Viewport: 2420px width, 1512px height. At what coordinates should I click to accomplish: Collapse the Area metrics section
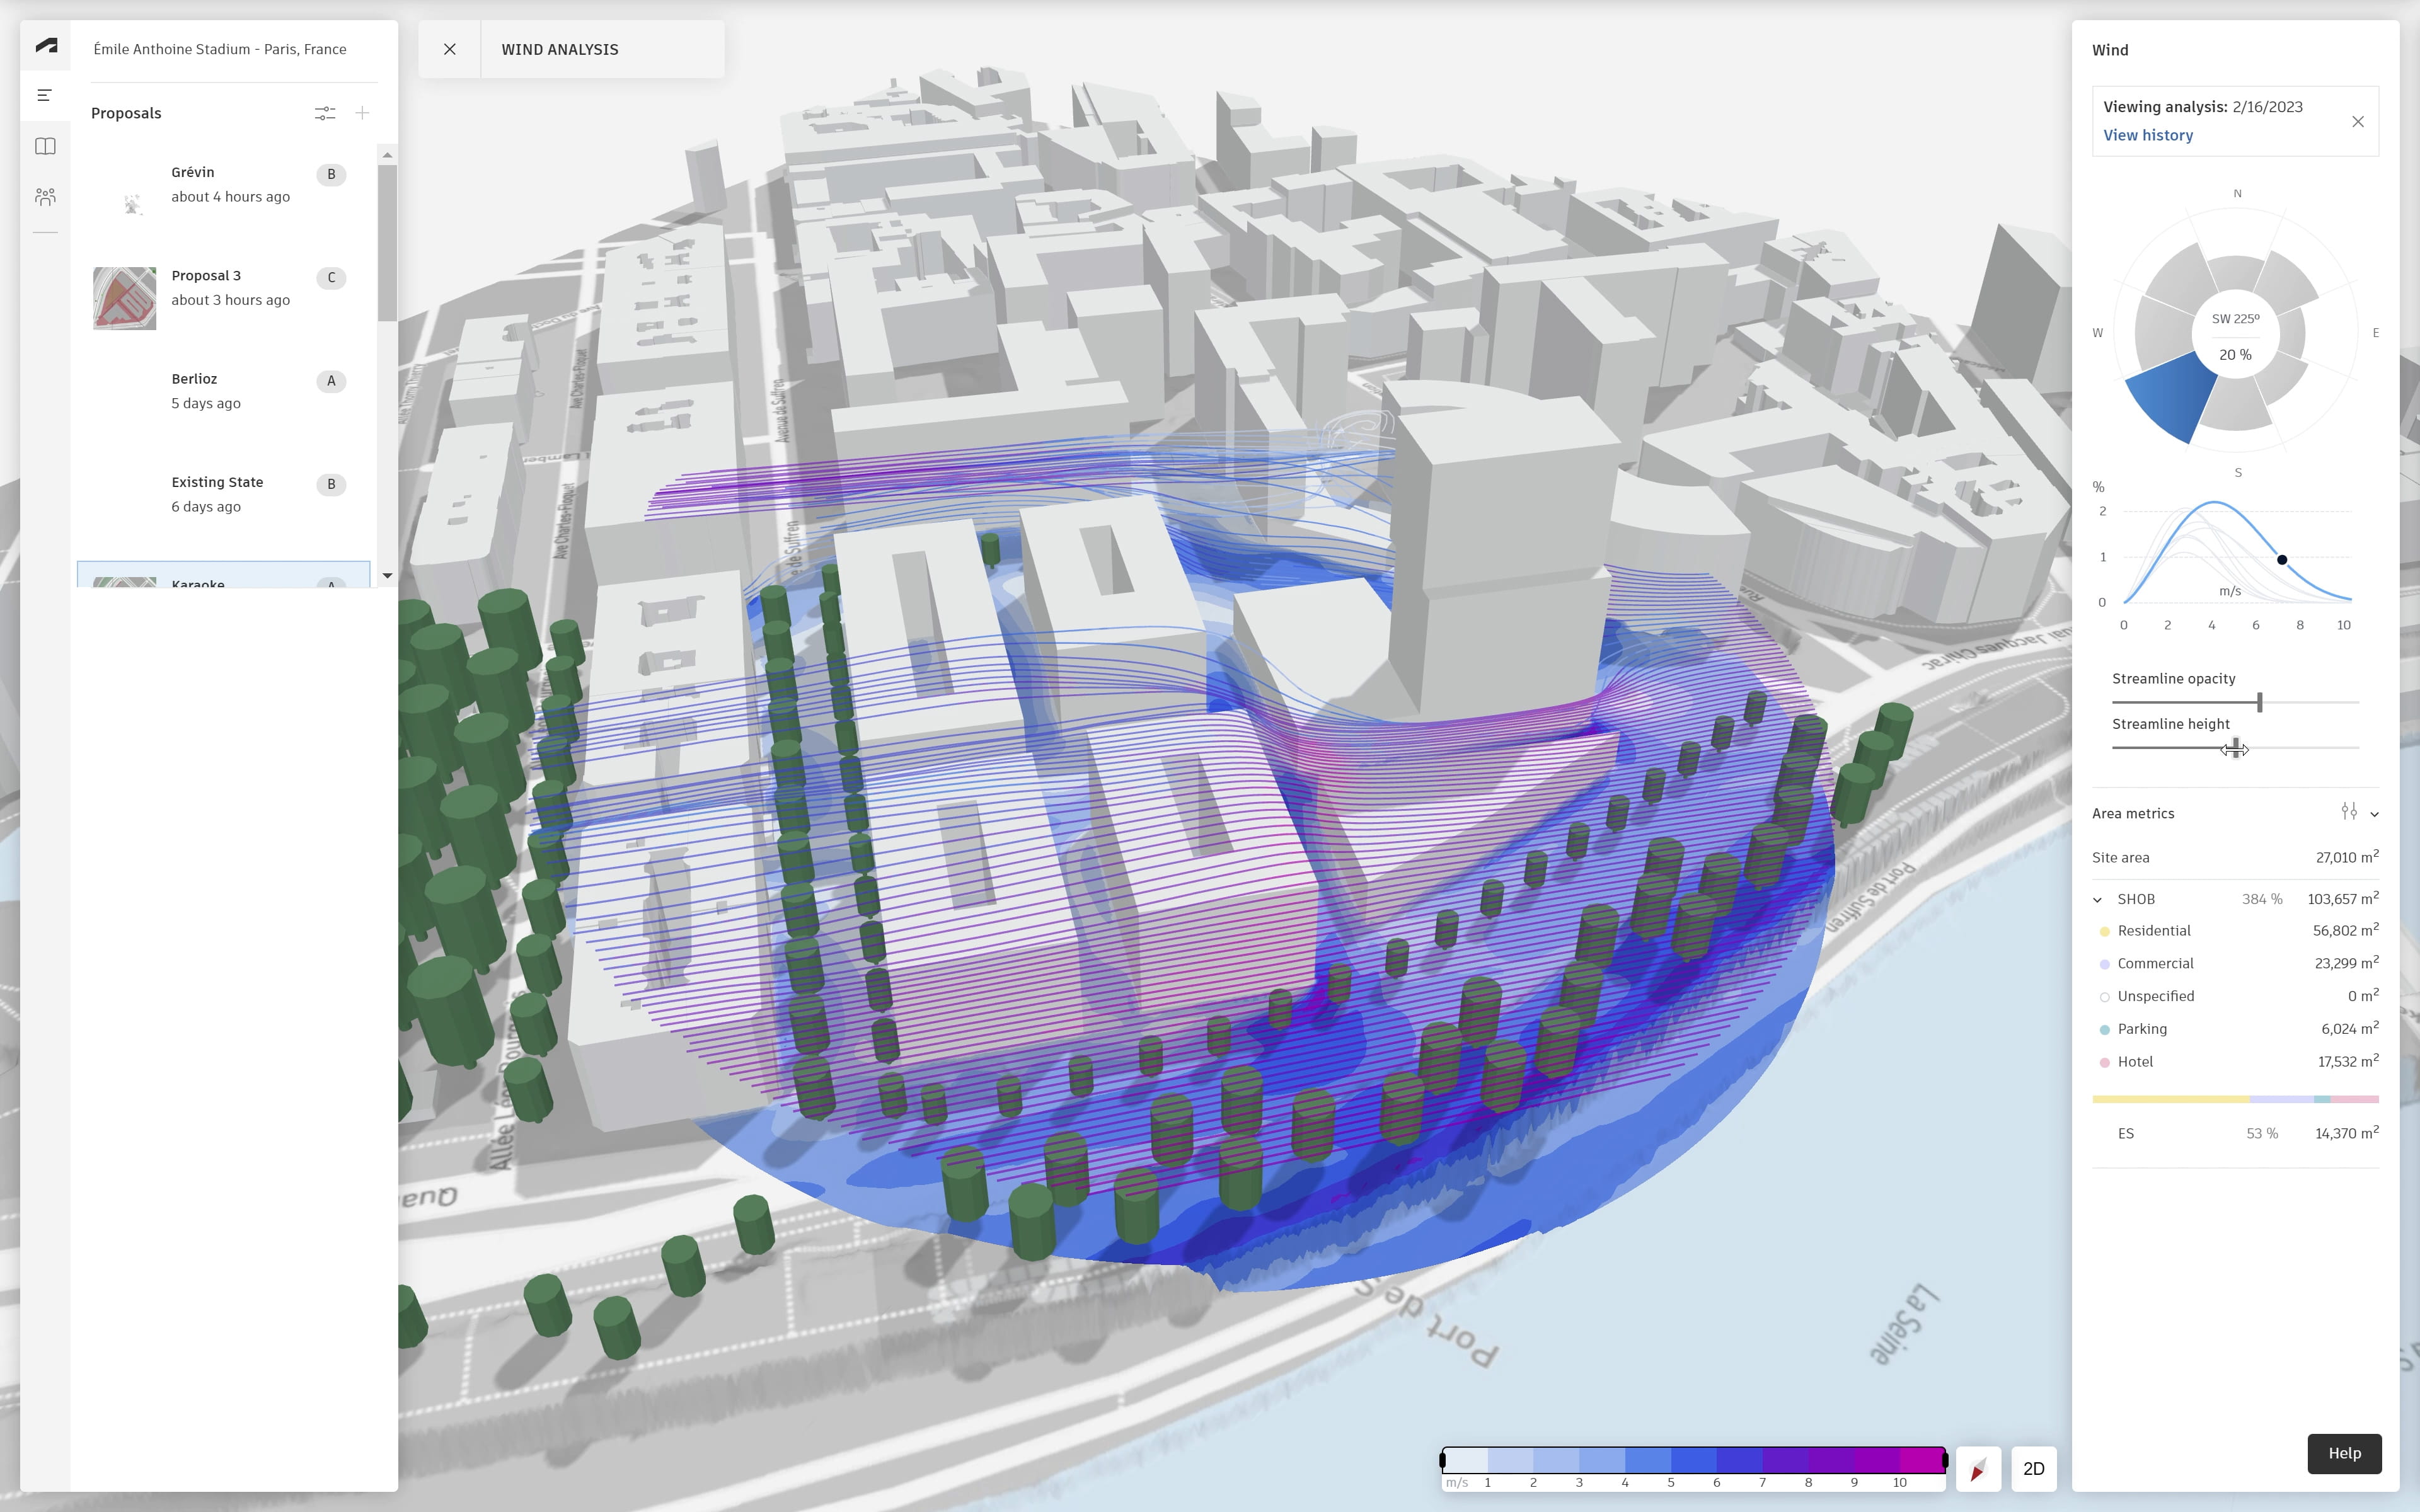tap(2376, 813)
